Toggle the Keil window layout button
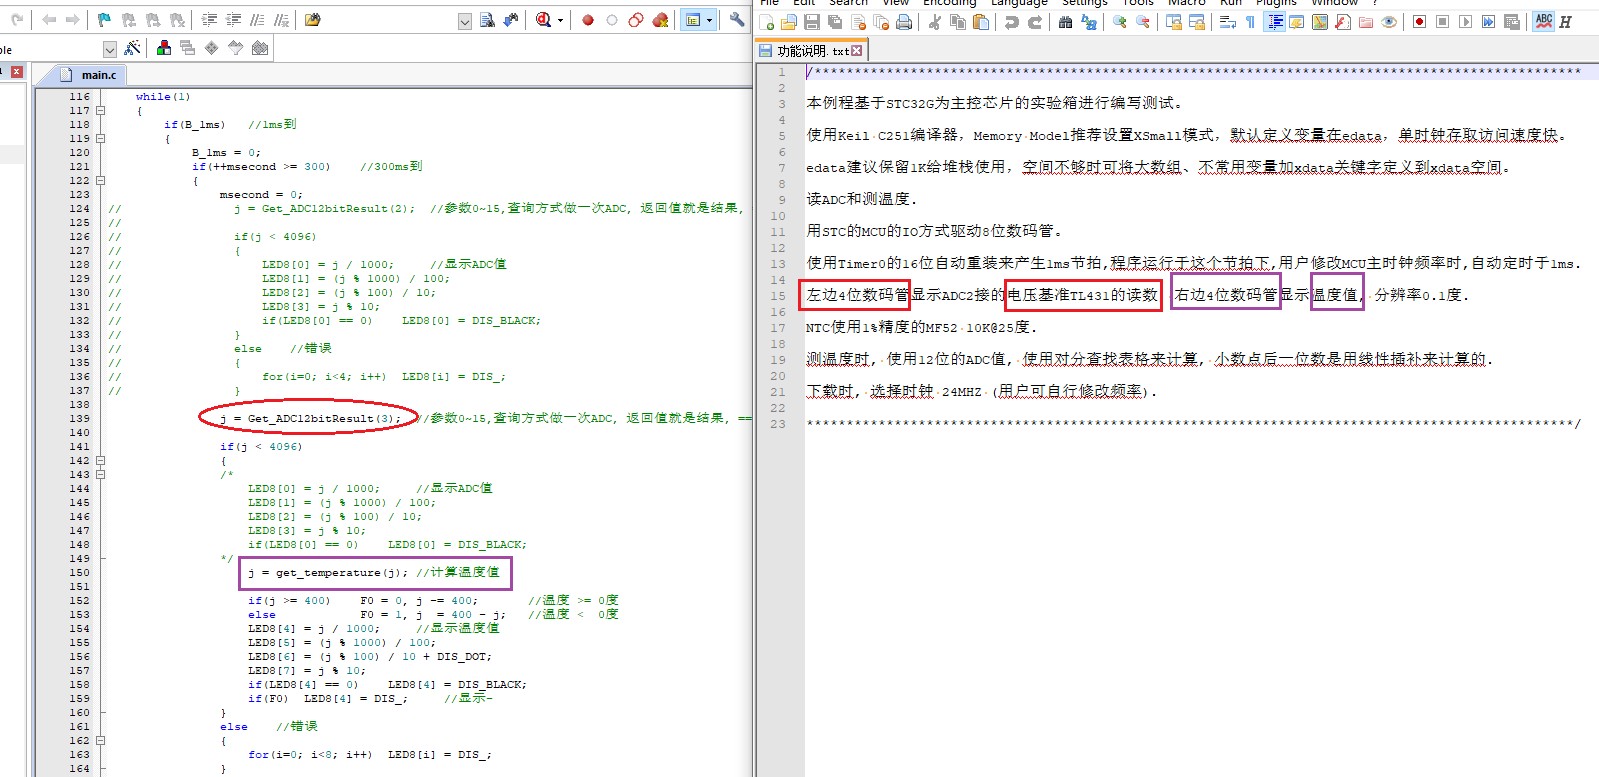 tap(692, 20)
